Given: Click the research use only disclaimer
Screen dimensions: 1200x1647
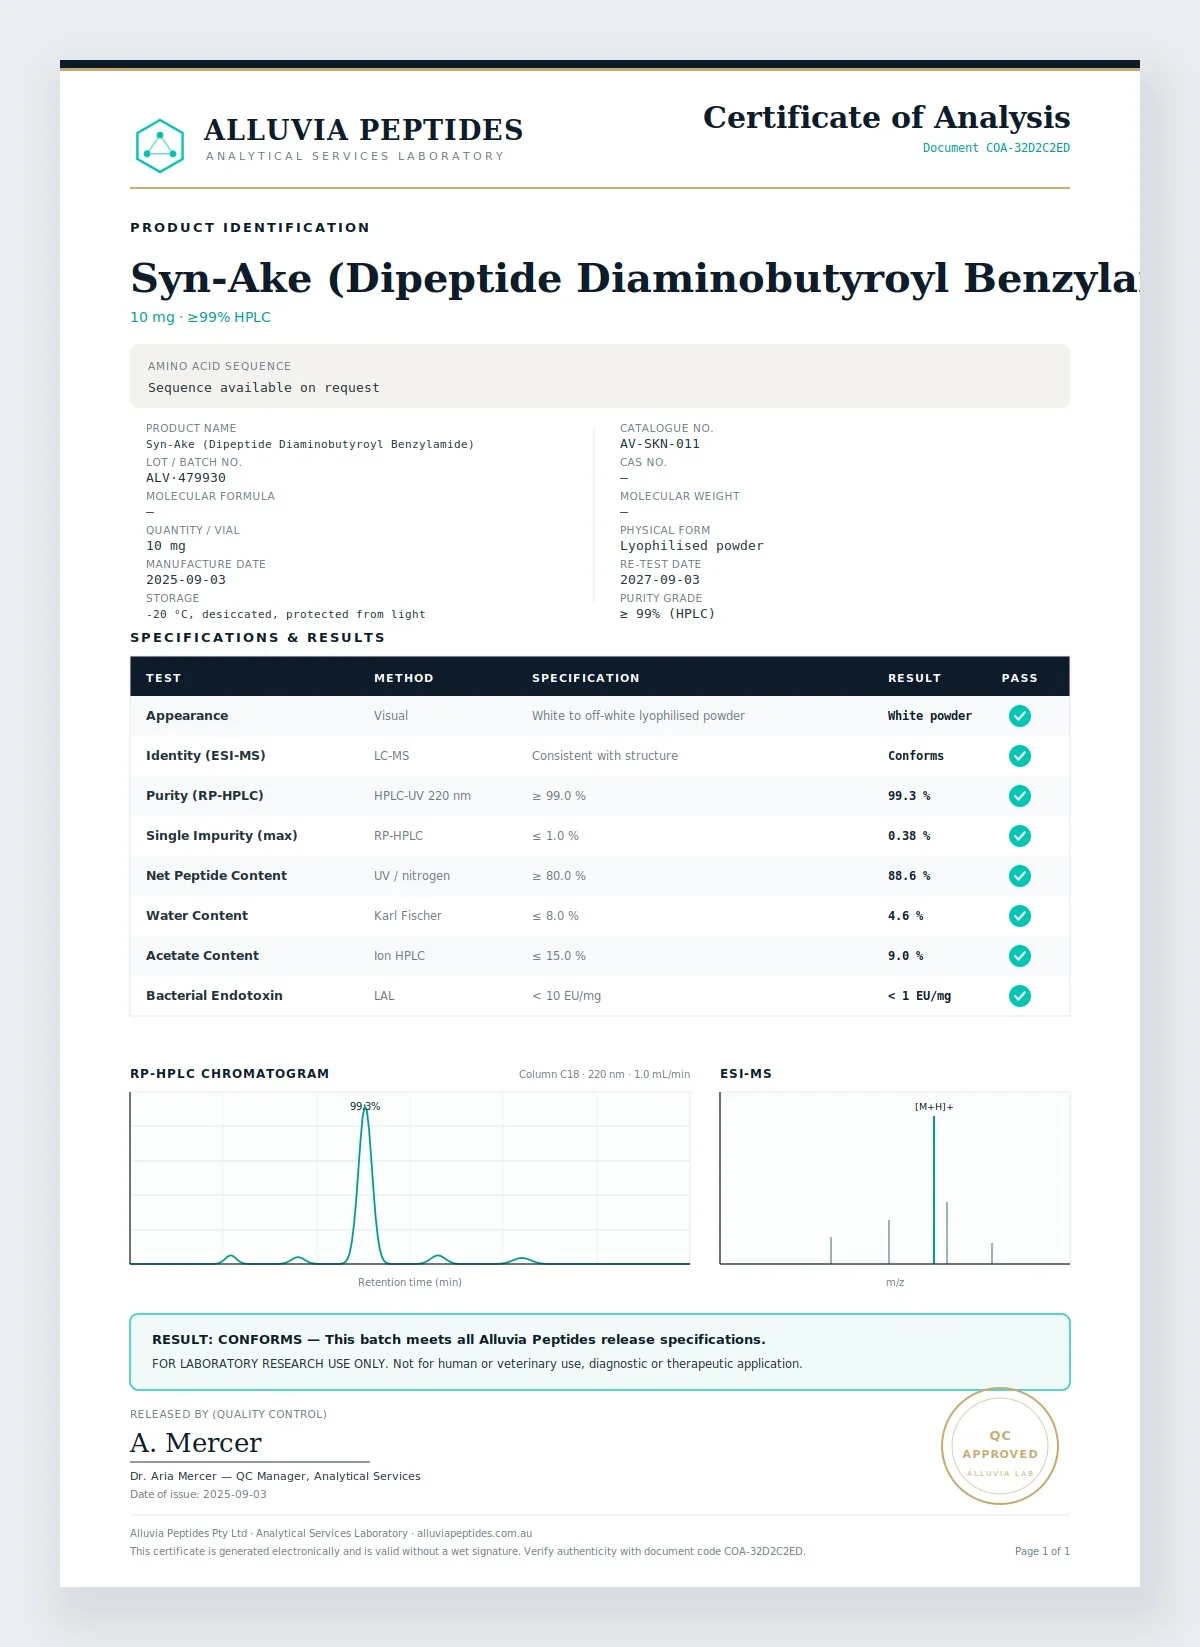Looking at the screenshot, I should click(477, 1364).
